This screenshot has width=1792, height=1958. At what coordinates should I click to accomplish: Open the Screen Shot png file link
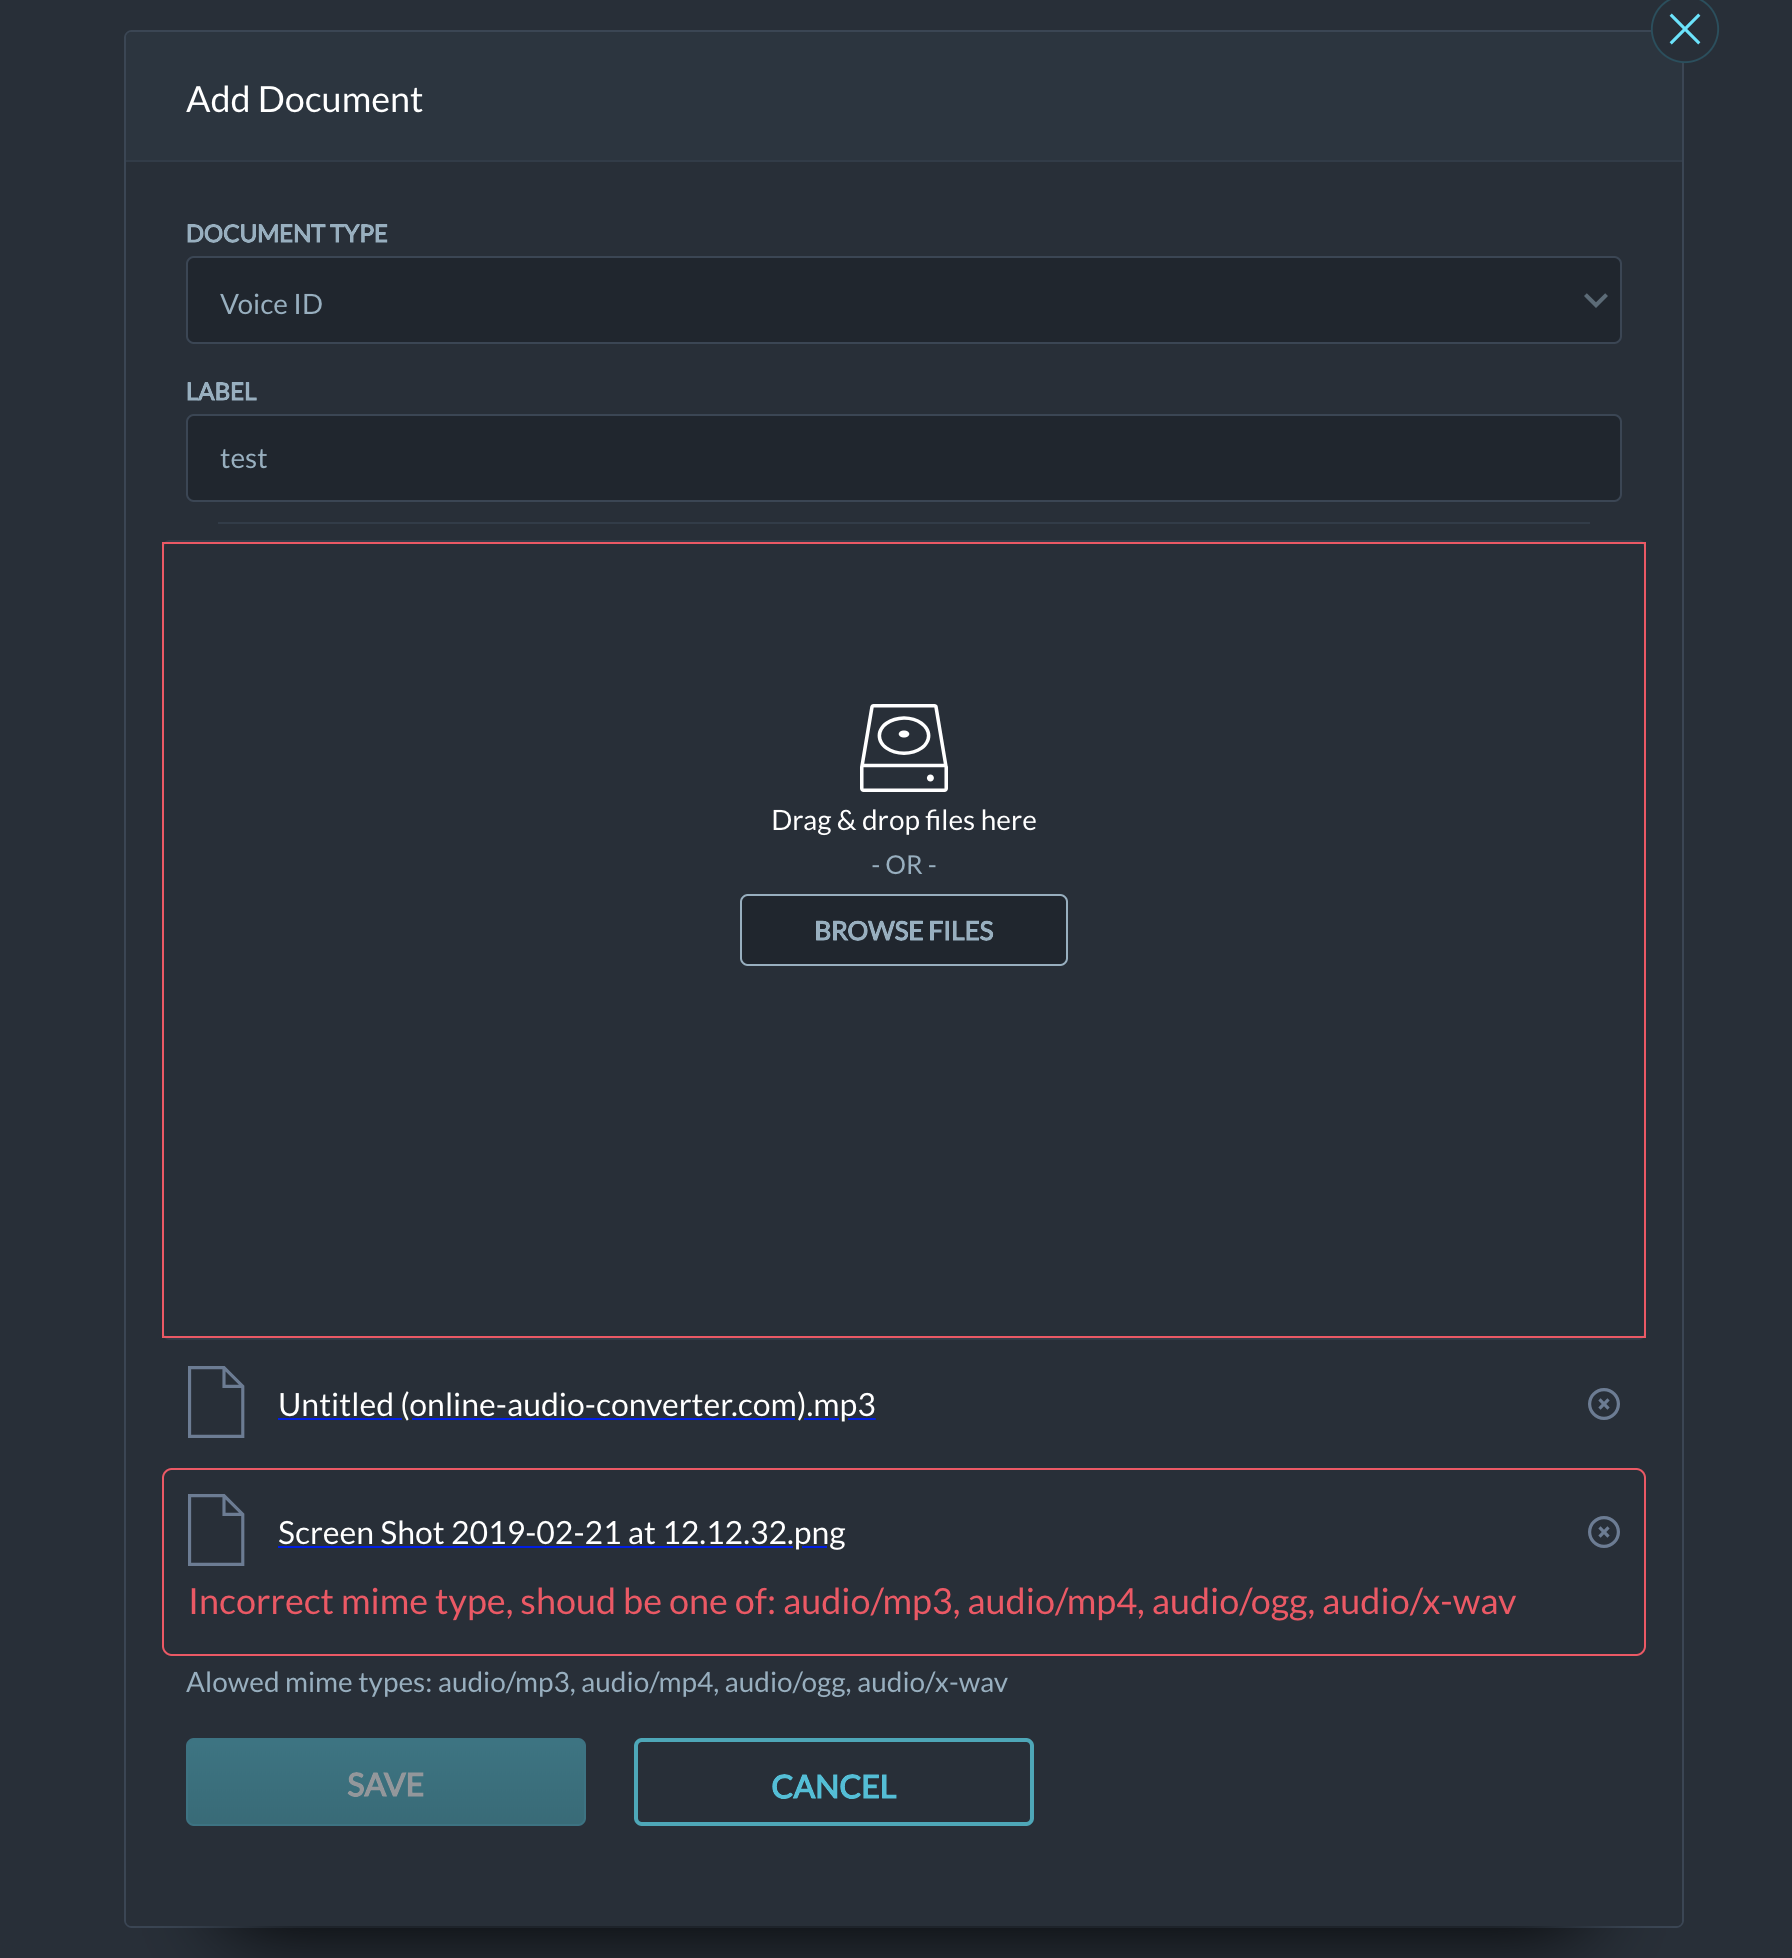(x=561, y=1533)
